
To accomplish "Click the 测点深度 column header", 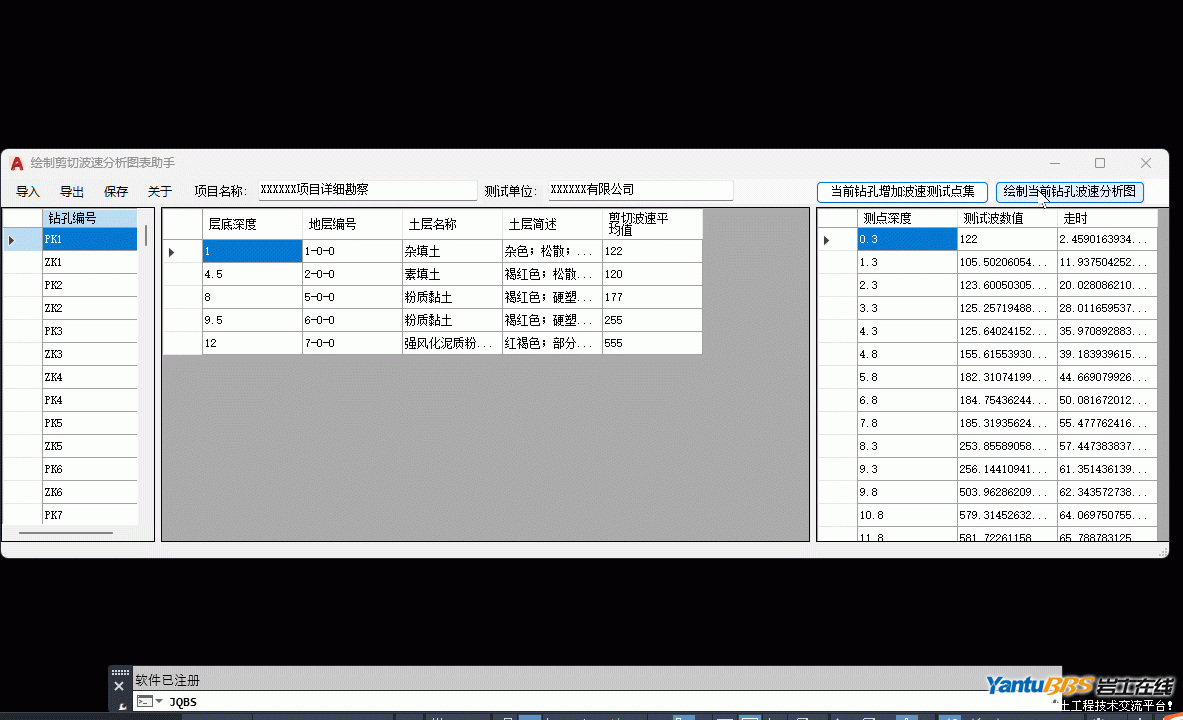I will pyautogui.click(x=906, y=219).
